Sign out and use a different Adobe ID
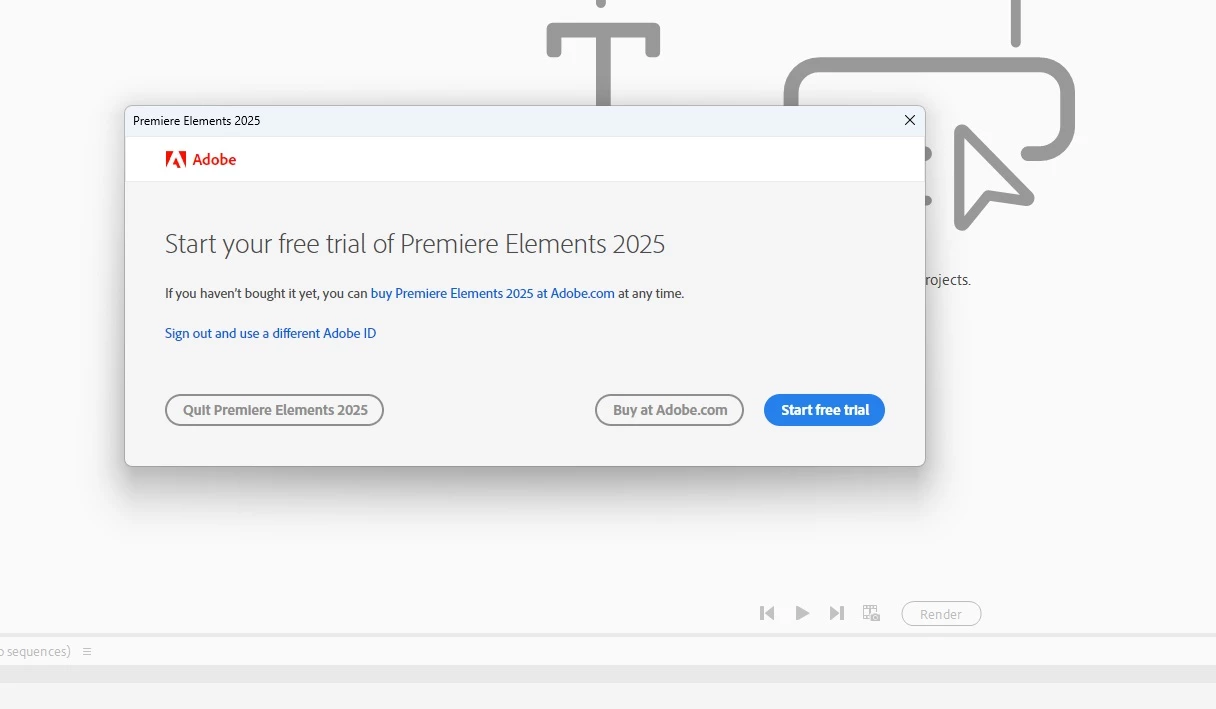Viewport: 1216px width, 709px height. click(x=270, y=334)
